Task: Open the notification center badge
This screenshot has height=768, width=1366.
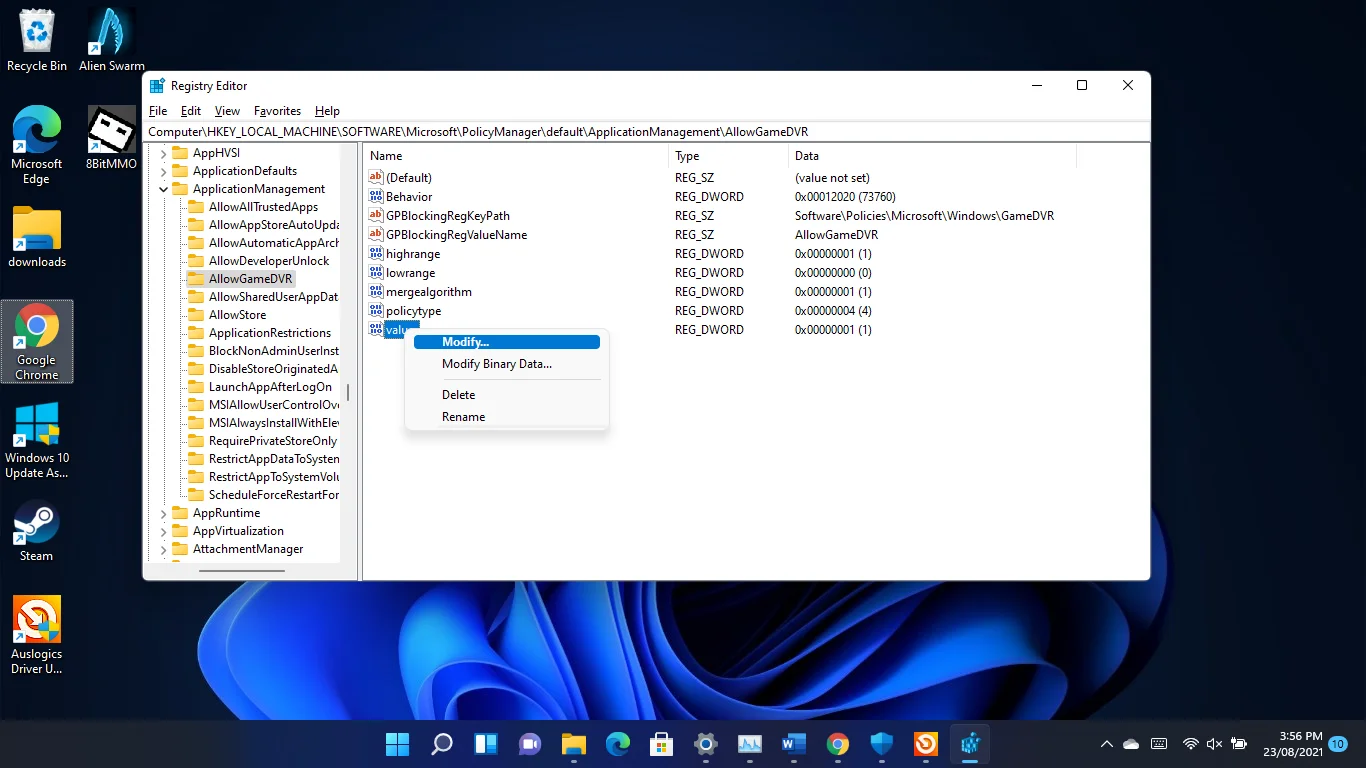Action: [1338, 744]
